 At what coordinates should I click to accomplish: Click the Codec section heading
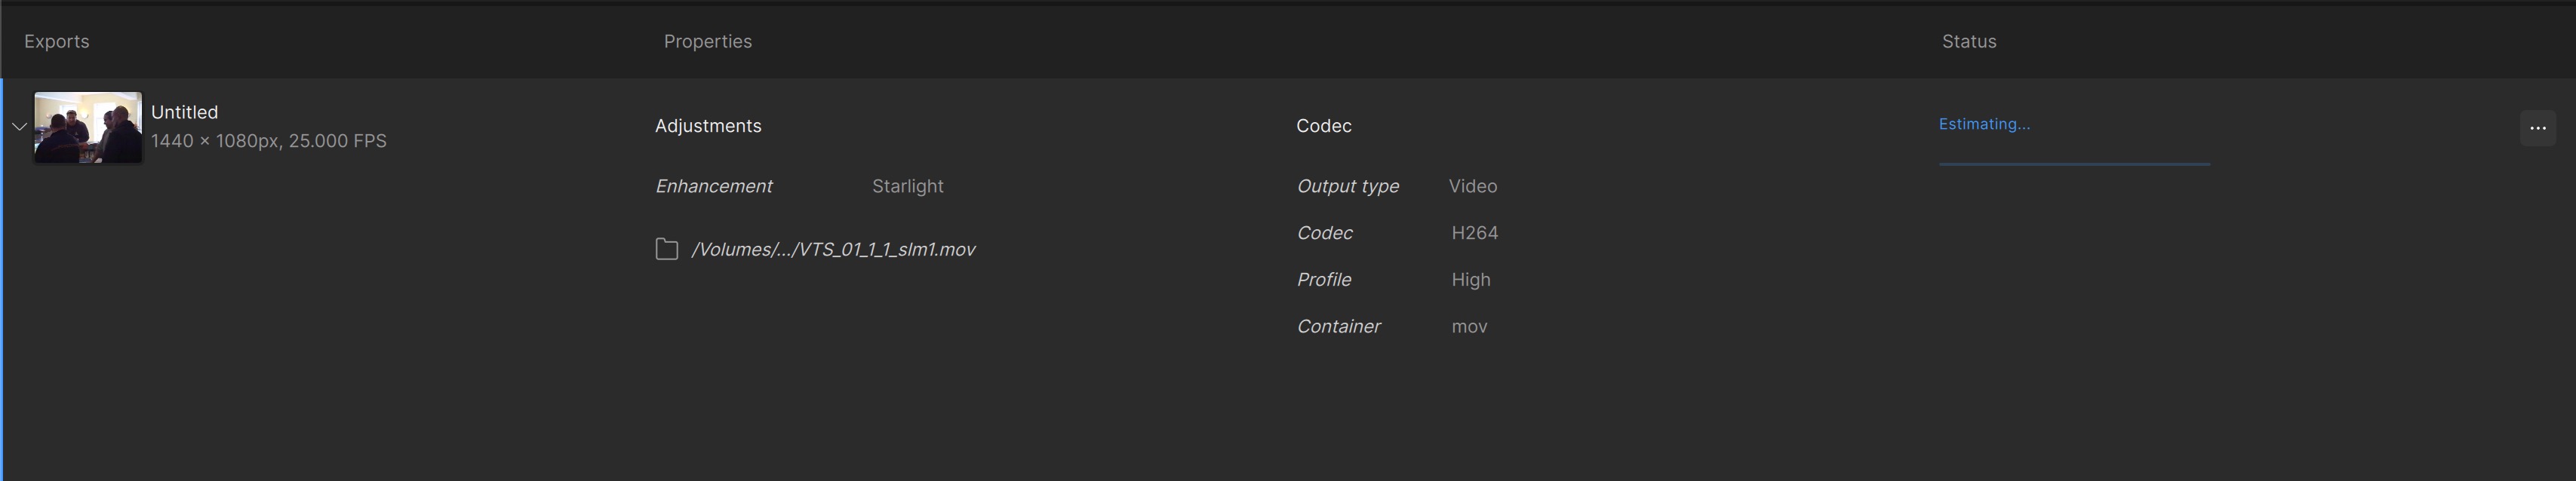pos(1323,126)
